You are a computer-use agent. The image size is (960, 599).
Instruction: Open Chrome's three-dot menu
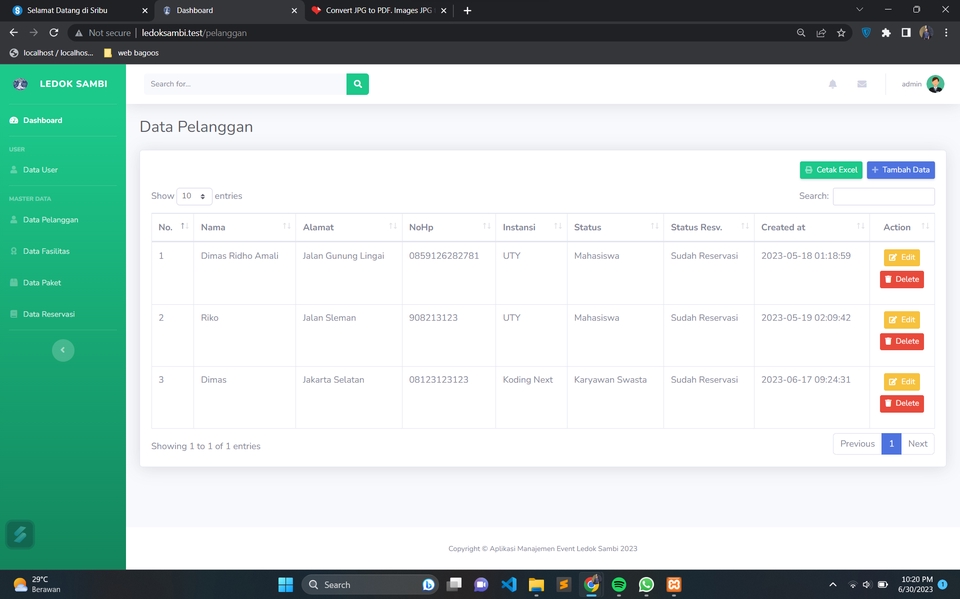[946, 32]
